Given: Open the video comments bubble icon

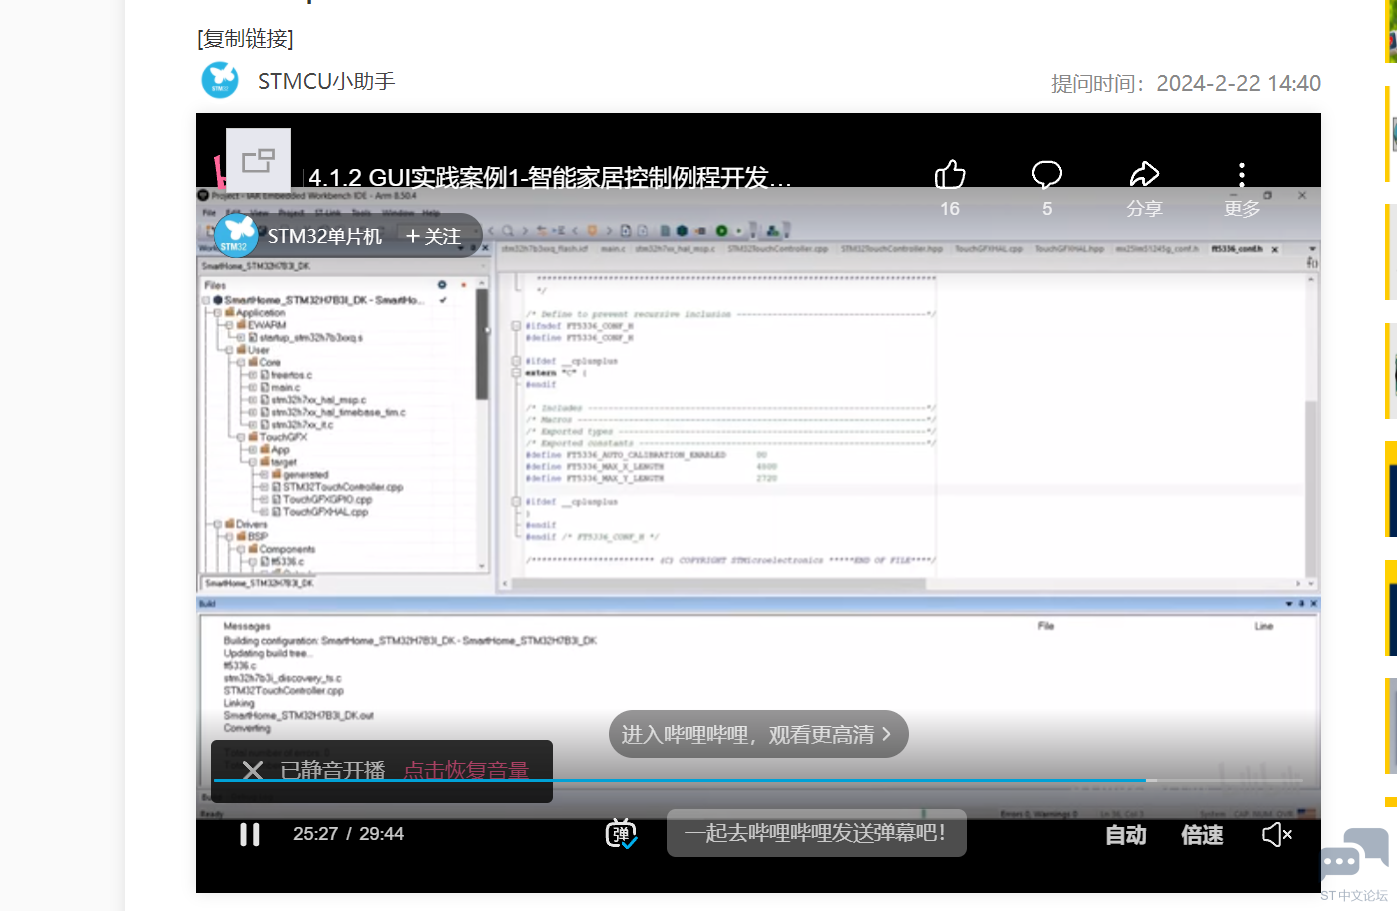Looking at the screenshot, I should tap(1047, 175).
